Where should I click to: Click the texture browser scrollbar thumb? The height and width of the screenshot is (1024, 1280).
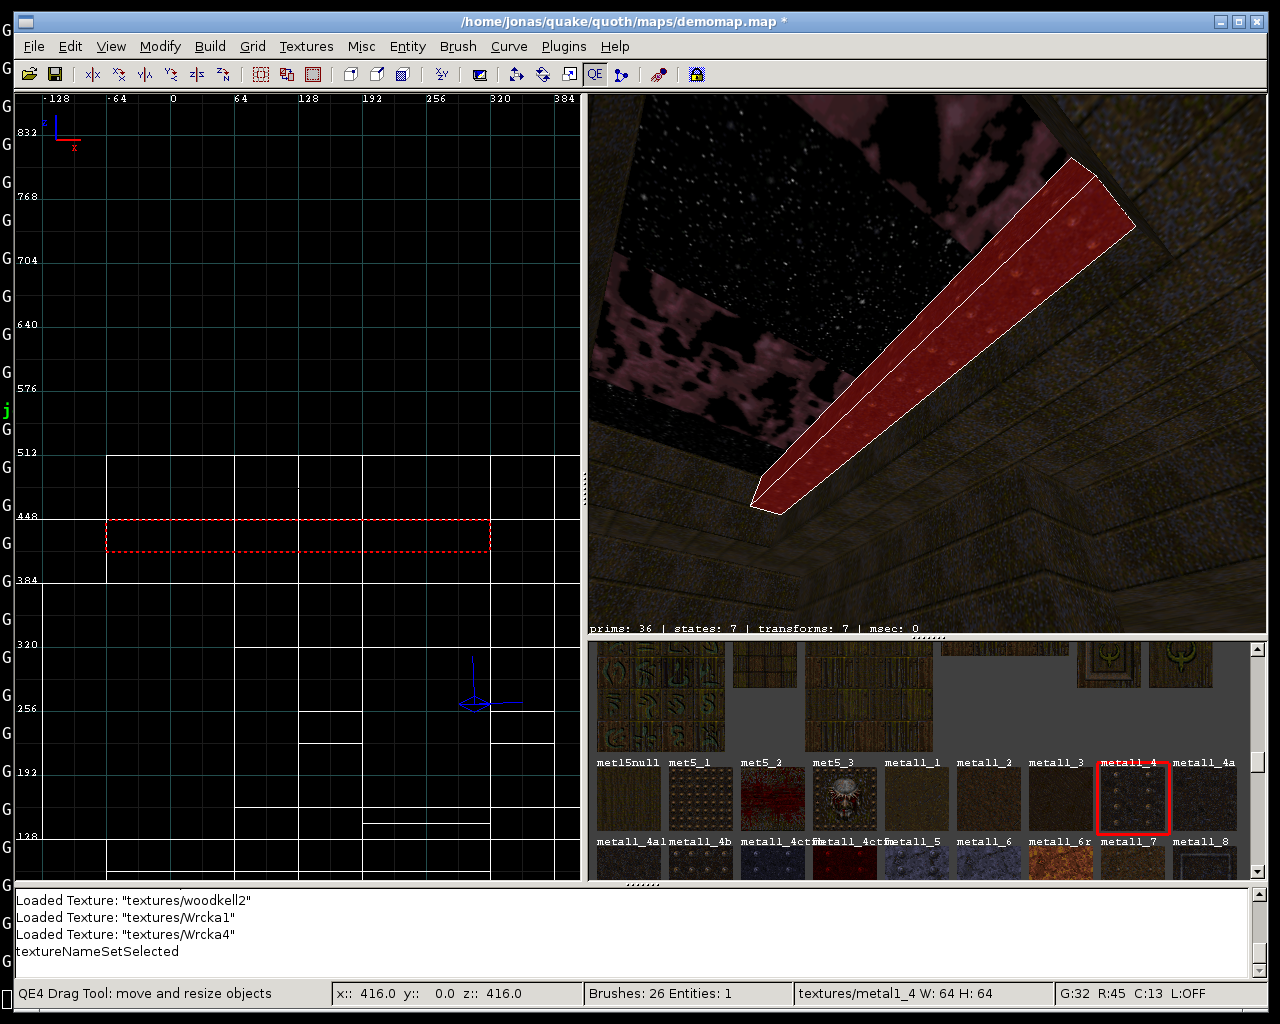pyautogui.click(x=1258, y=762)
